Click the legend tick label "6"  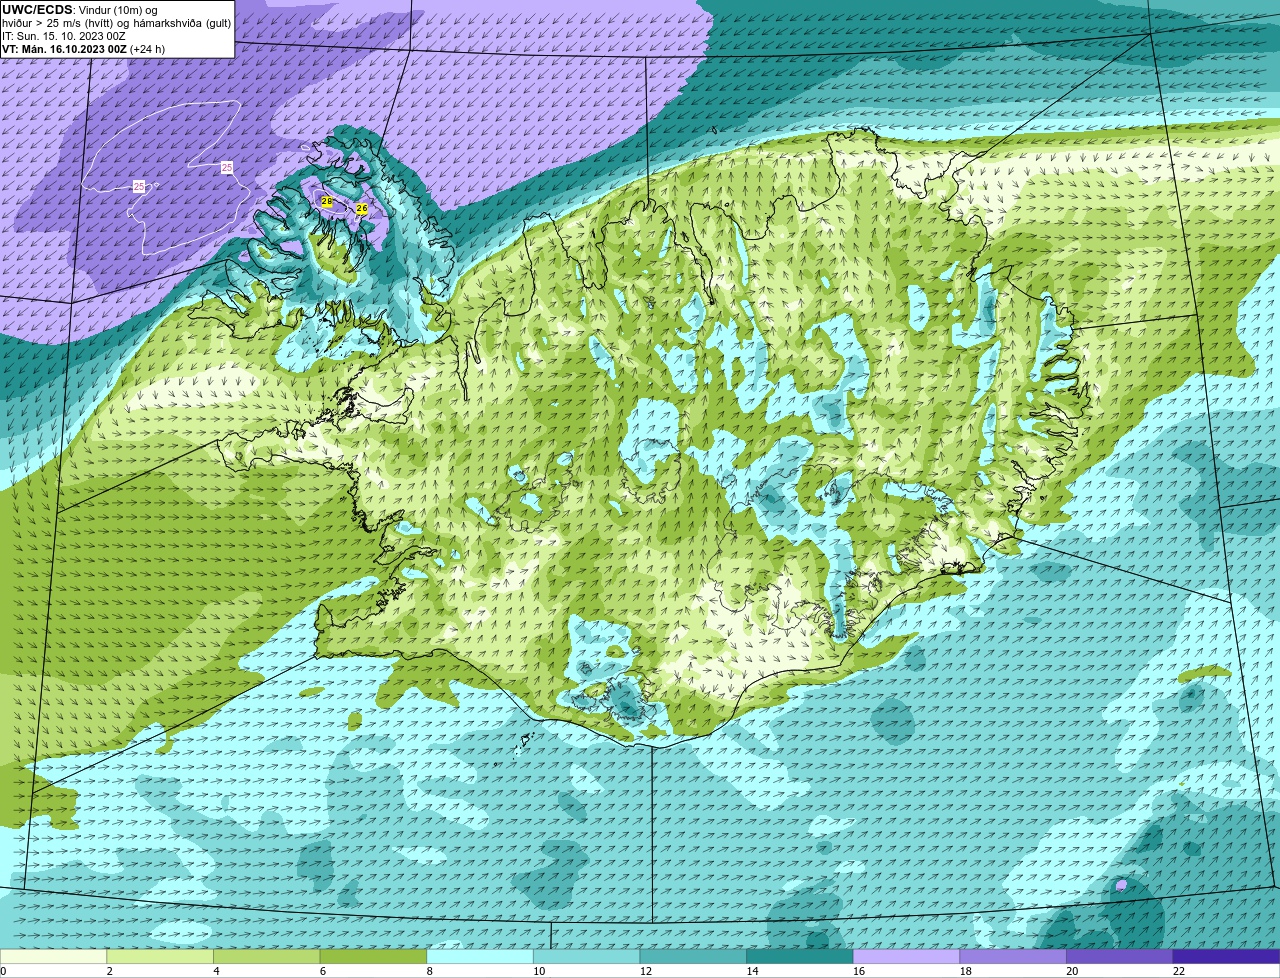[x=322, y=971]
